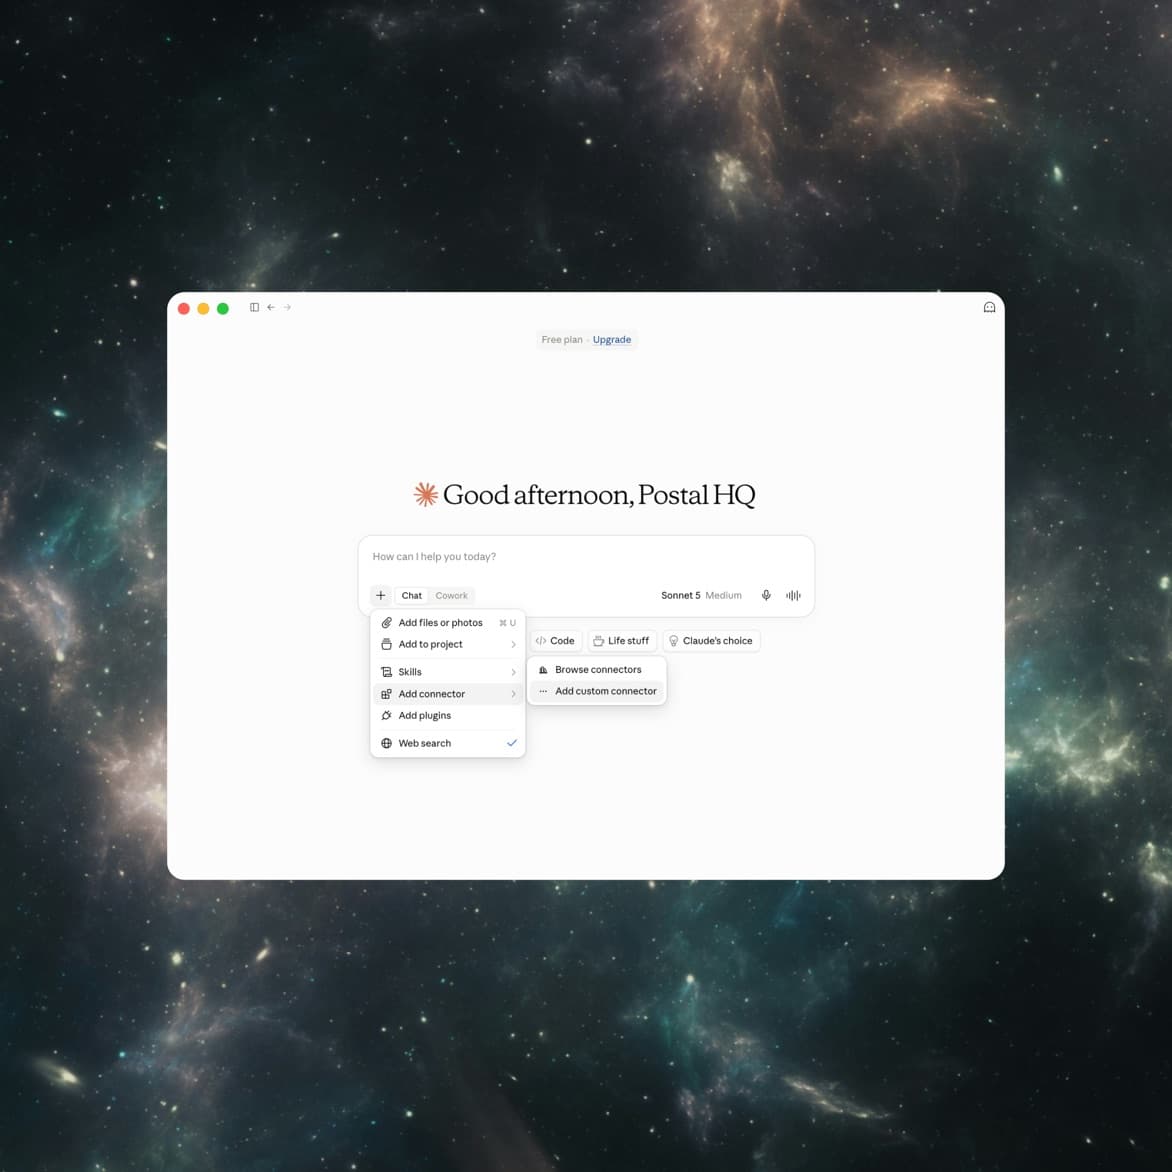
Task: Click the paperclip icon for adding files
Action: click(386, 623)
